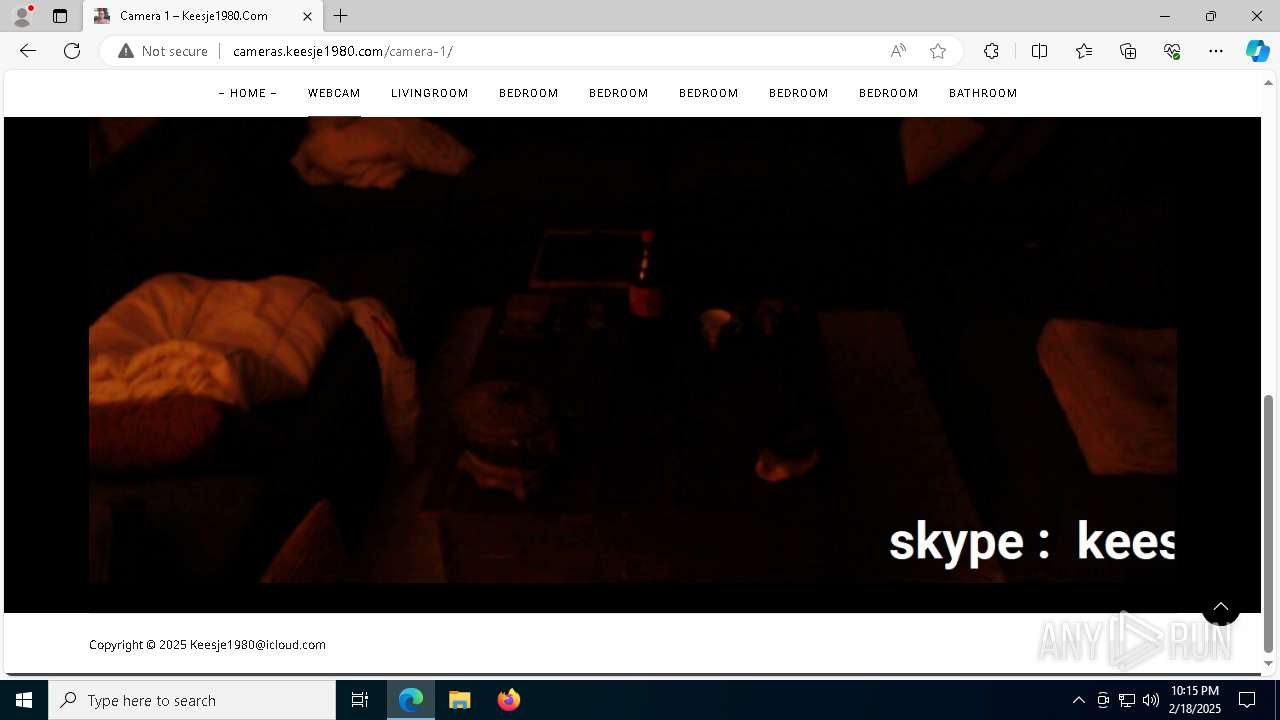Screen dimensions: 1280x720
Task: Open a new browser tab
Action: tap(341, 16)
